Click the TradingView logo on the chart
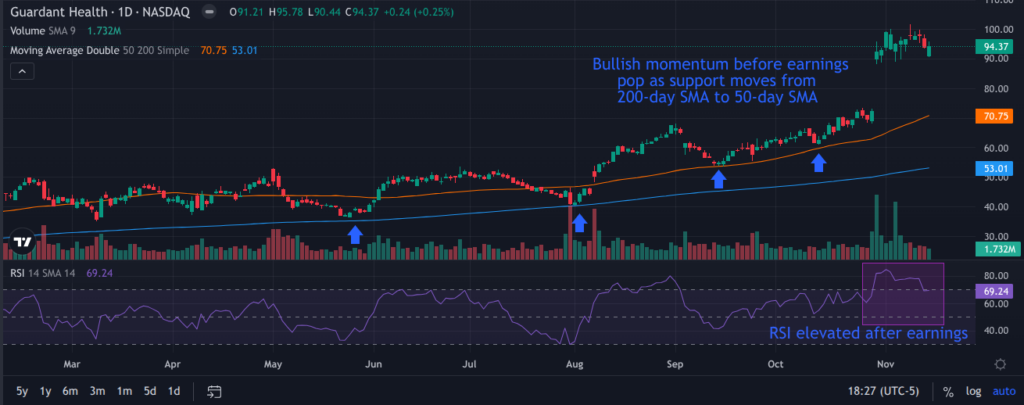The image size is (1024, 405). (21, 243)
